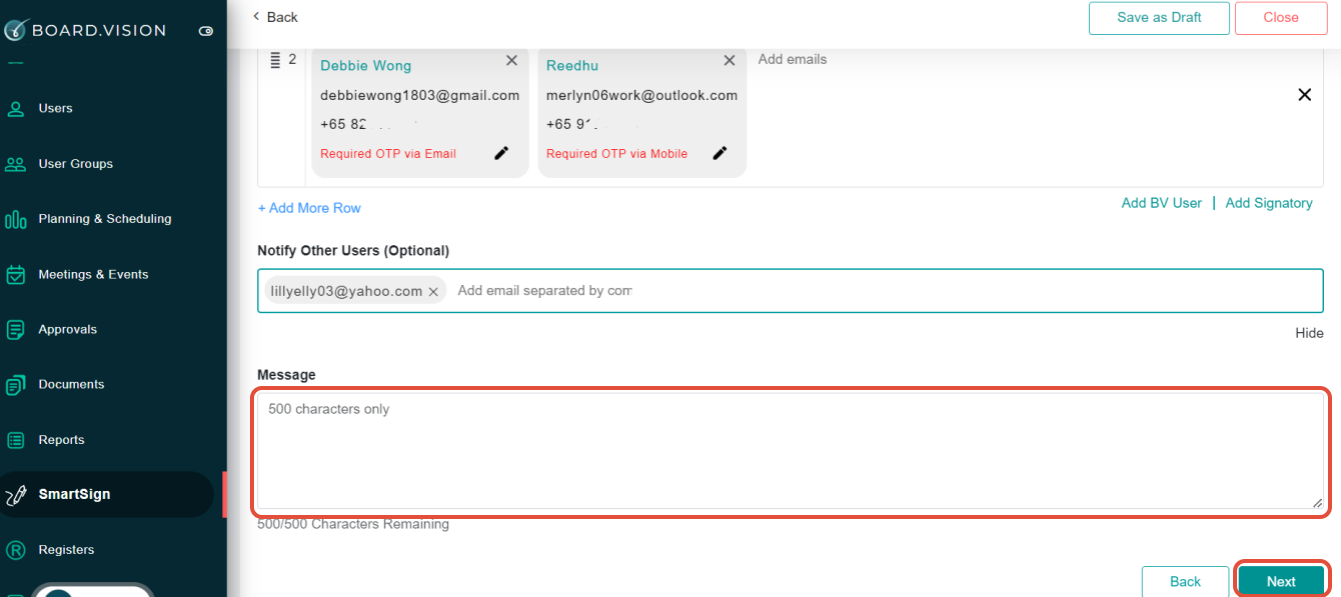Click the Add emails field in row 2

[792, 59]
